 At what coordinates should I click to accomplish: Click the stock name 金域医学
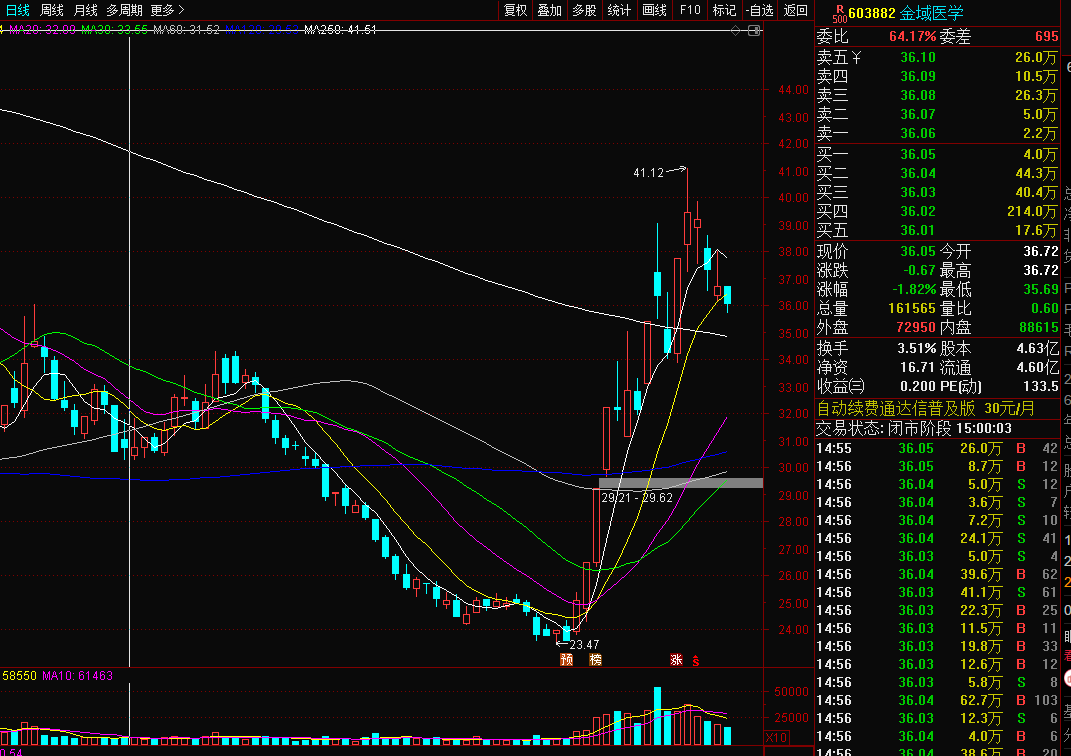coord(932,13)
